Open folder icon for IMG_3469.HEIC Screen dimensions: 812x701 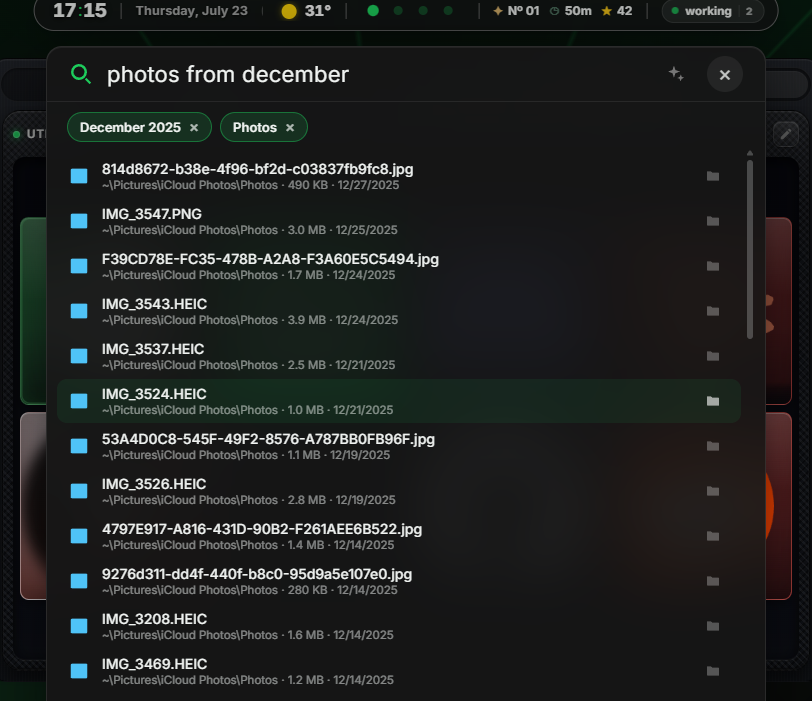(713, 671)
